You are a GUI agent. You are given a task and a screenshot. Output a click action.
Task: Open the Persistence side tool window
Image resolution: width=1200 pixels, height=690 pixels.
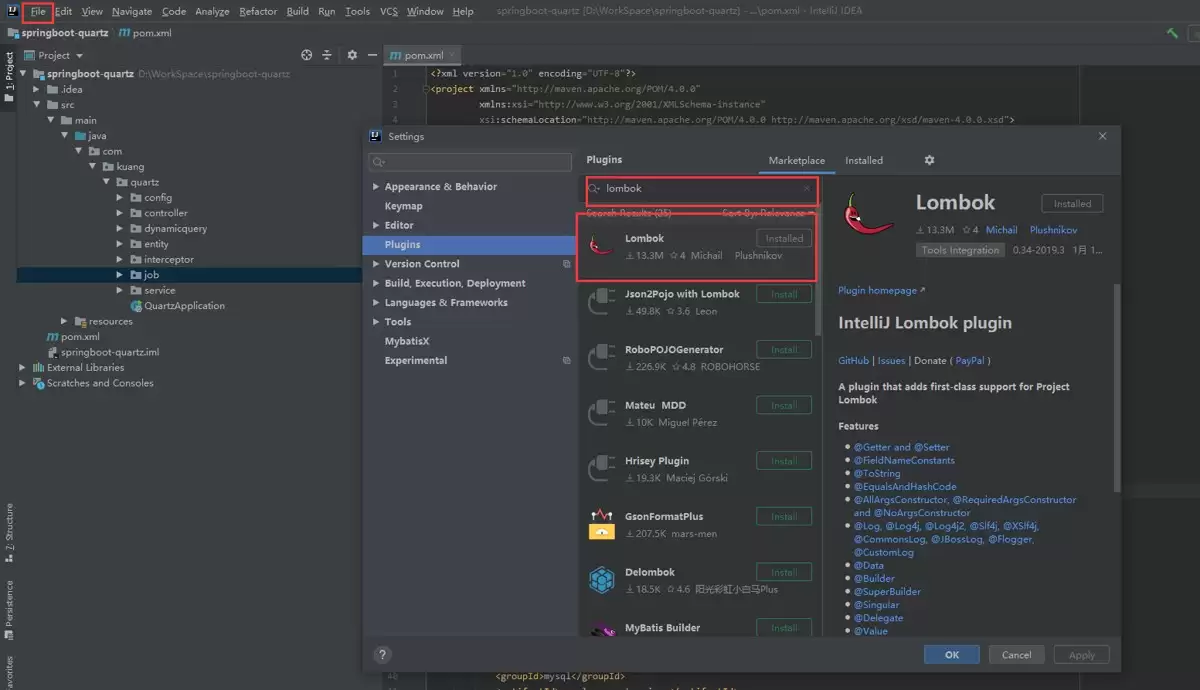click(9, 609)
